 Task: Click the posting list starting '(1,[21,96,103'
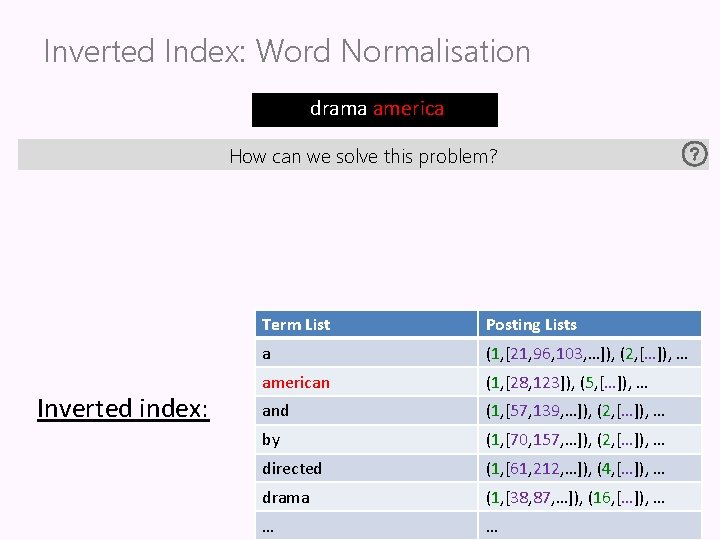pyautogui.click(x=590, y=354)
